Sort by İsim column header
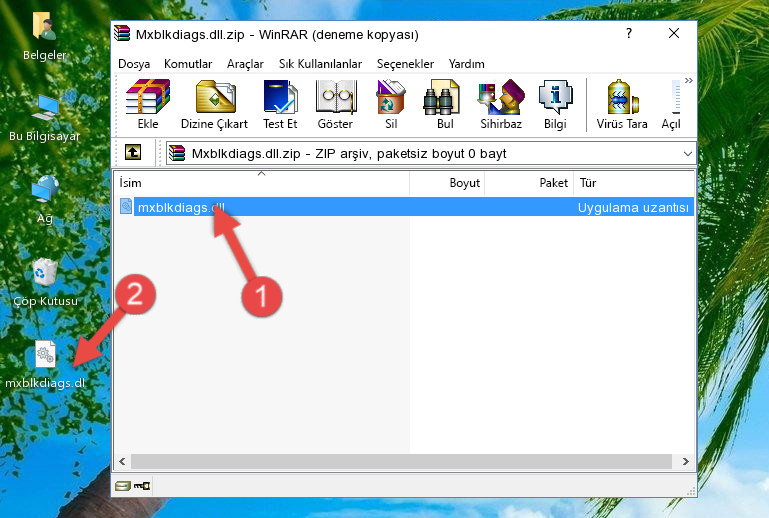The width and height of the screenshot is (769, 518). 262,183
